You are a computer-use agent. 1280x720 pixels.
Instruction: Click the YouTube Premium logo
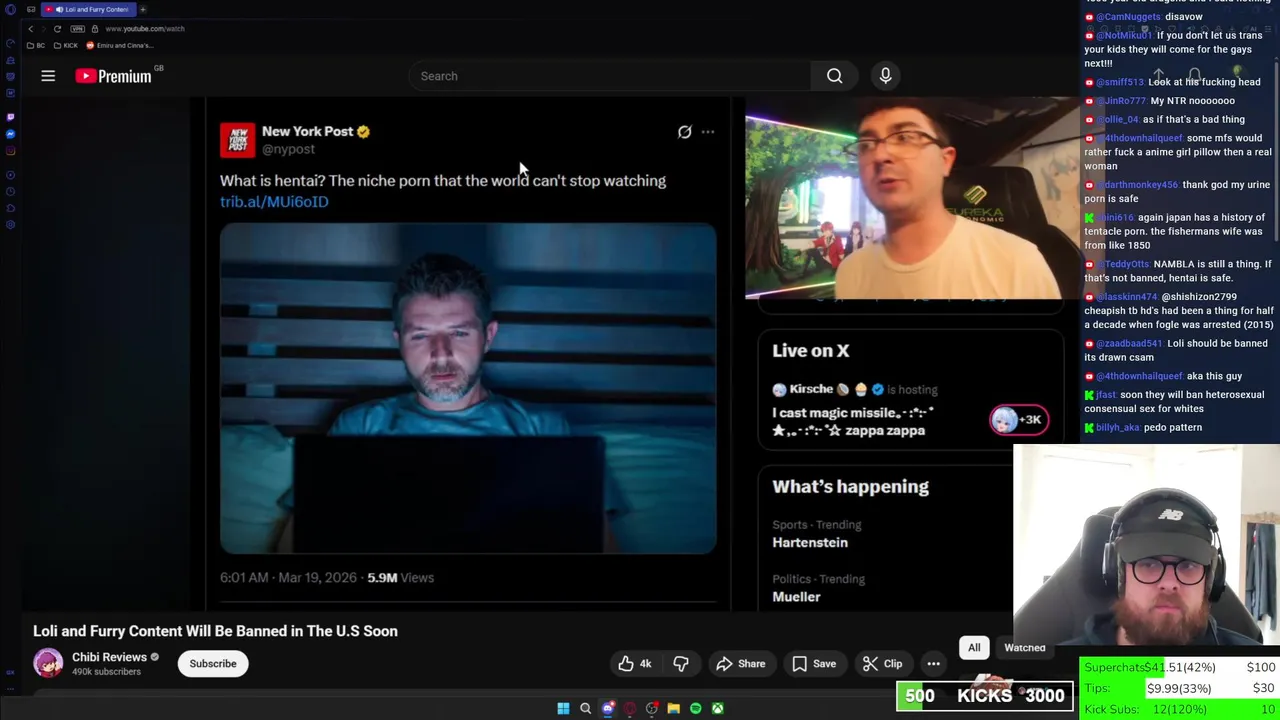tap(113, 76)
